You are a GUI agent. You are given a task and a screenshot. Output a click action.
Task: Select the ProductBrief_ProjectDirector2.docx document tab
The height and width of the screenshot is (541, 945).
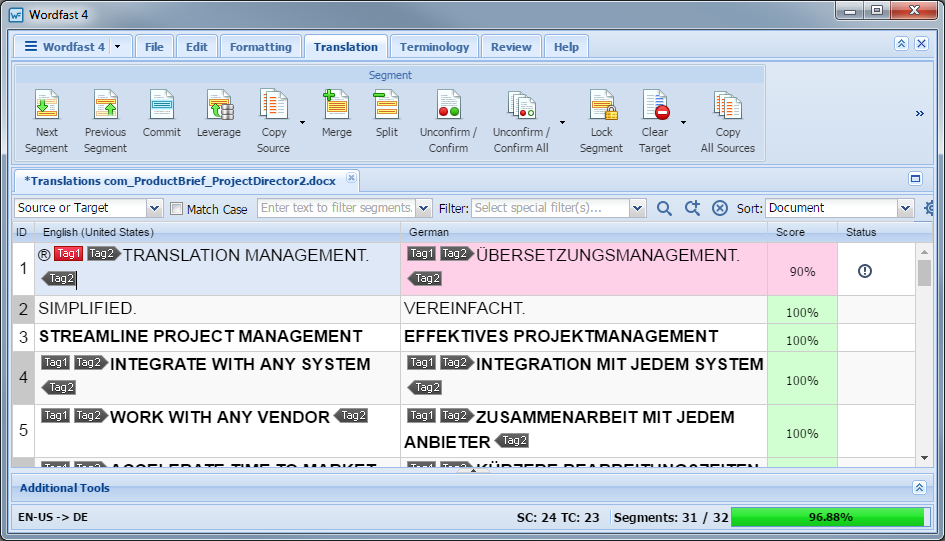tap(180, 181)
